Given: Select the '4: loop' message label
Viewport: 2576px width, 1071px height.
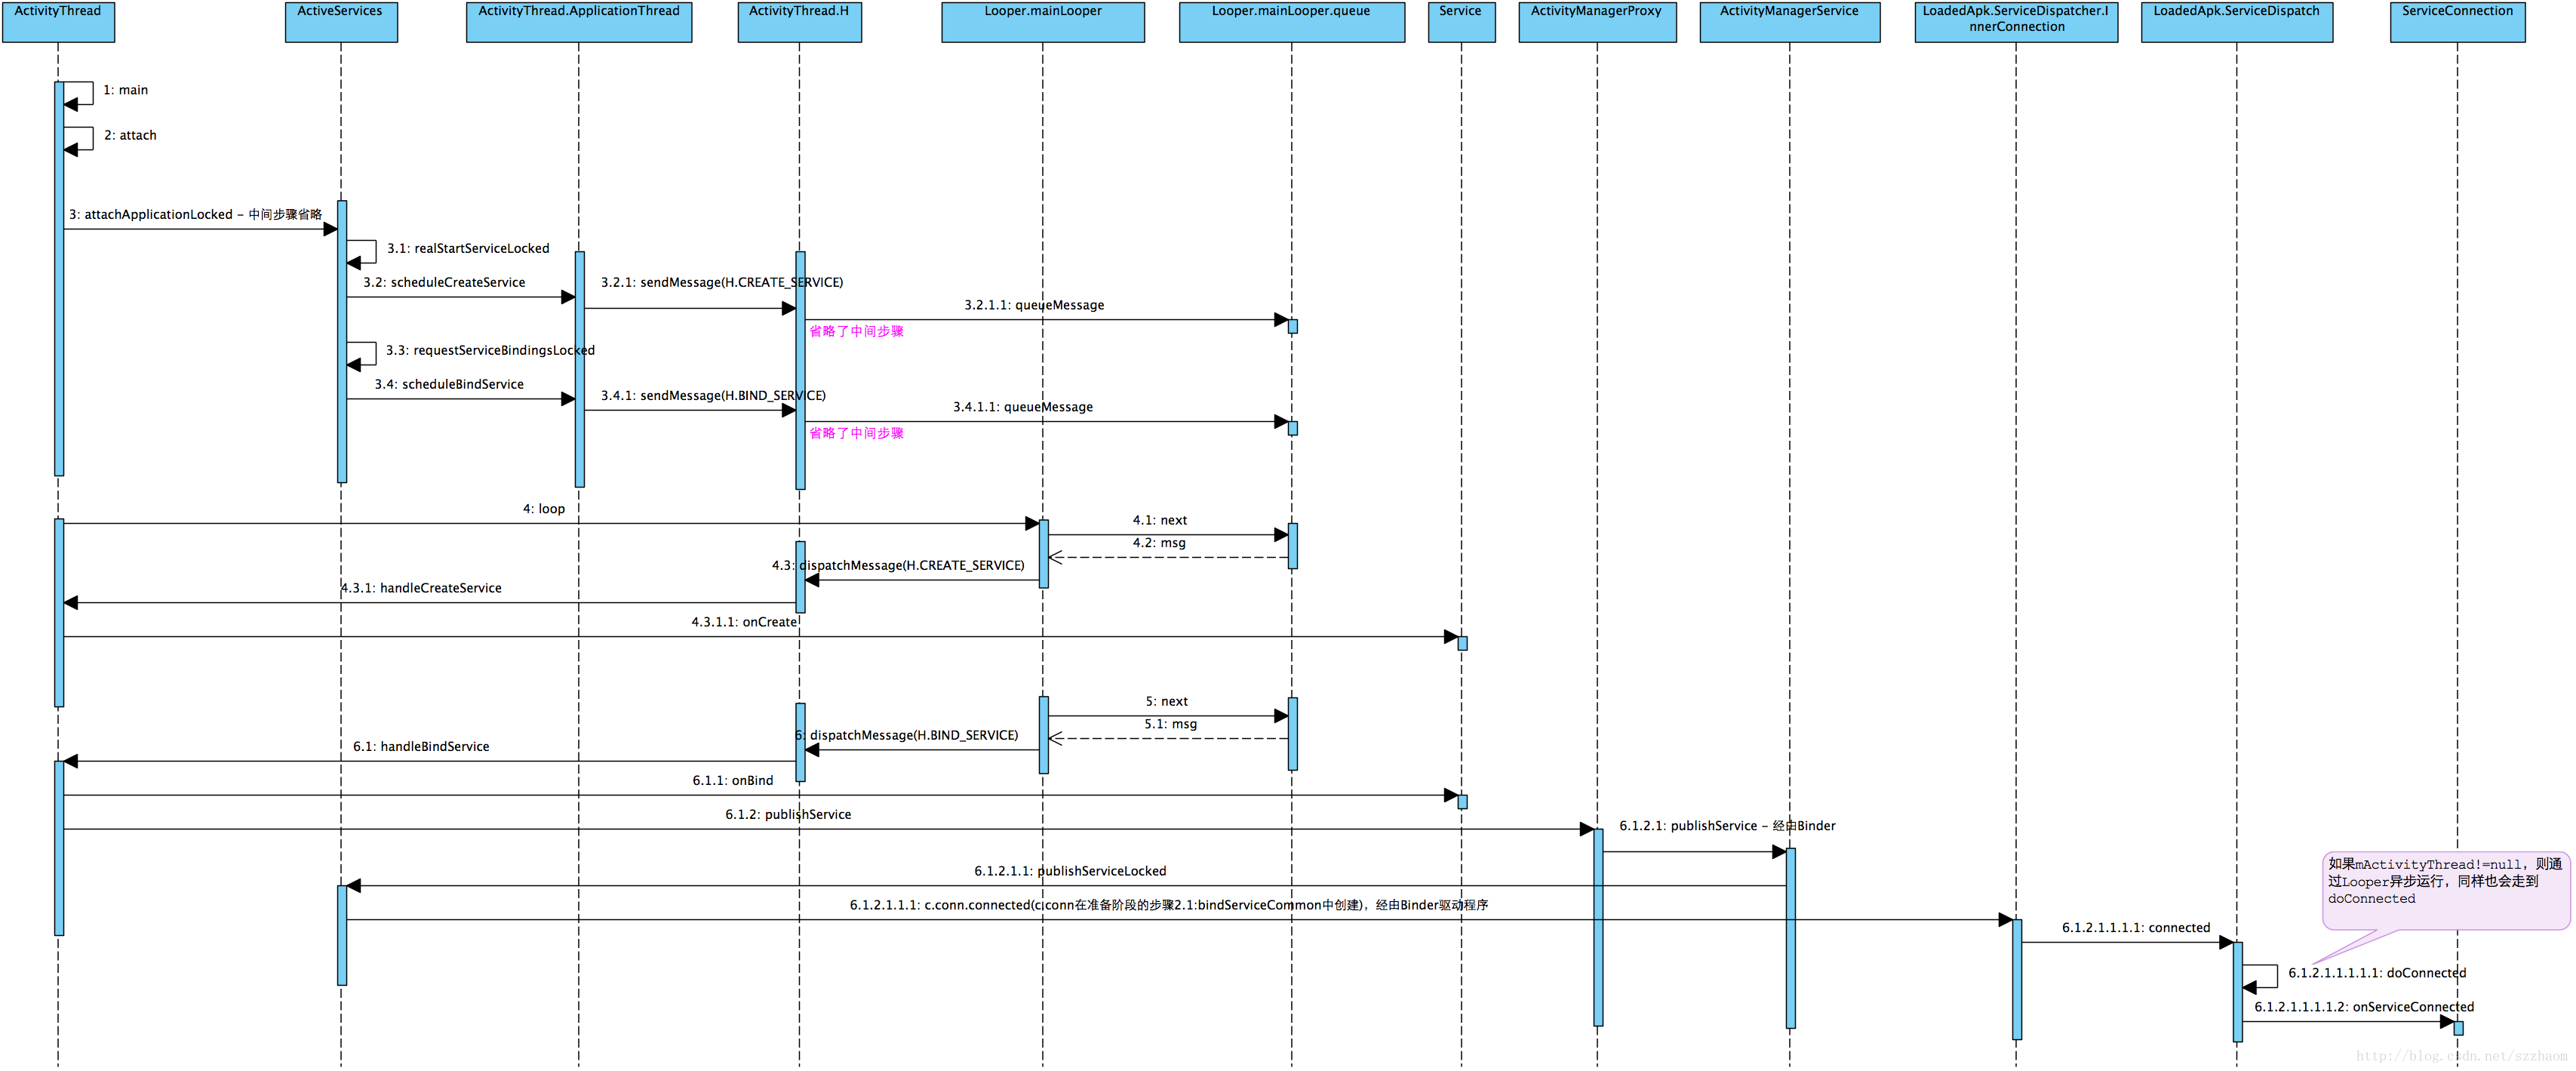Looking at the screenshot, I should click(543, 509).
